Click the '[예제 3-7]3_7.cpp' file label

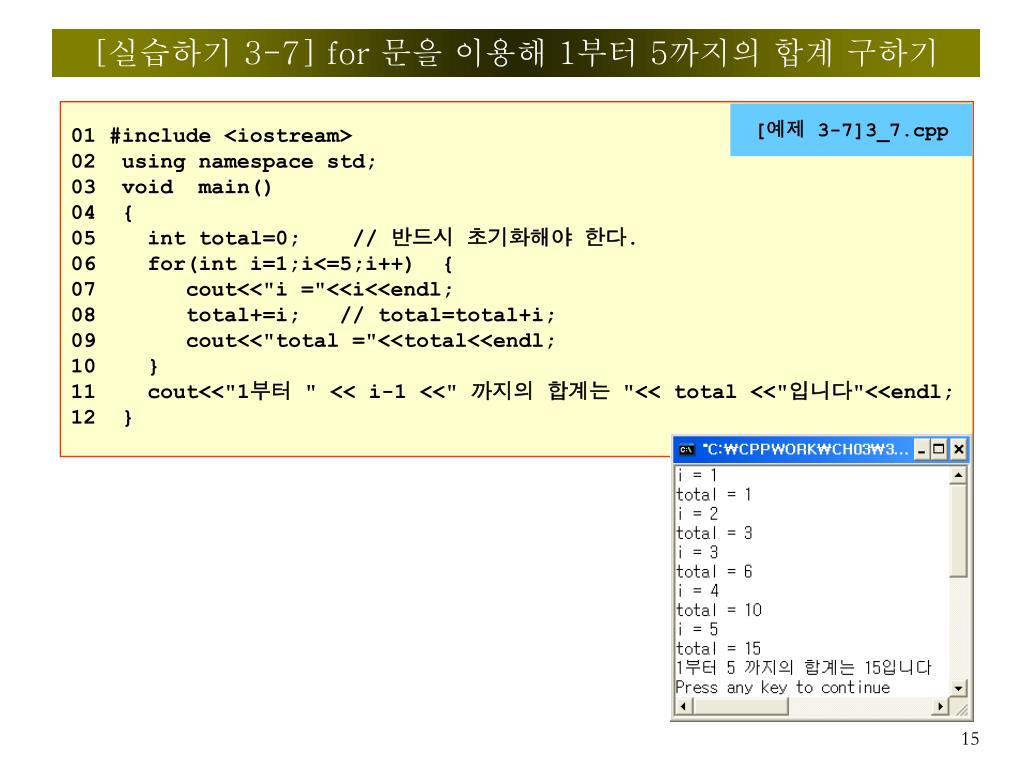[852, 130]
